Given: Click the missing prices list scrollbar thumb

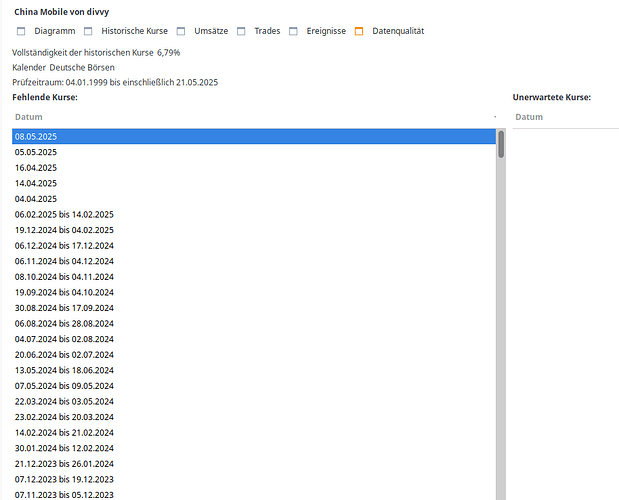Looking at the screenshot, I should coord(501,144).
